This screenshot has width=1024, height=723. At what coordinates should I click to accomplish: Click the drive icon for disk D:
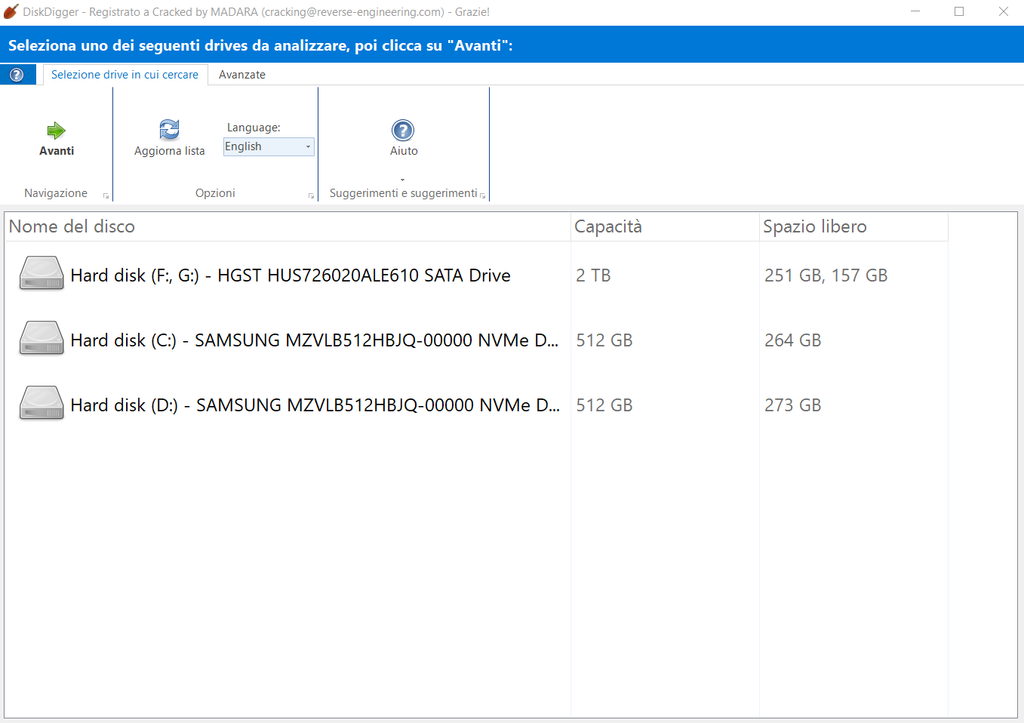41,402
